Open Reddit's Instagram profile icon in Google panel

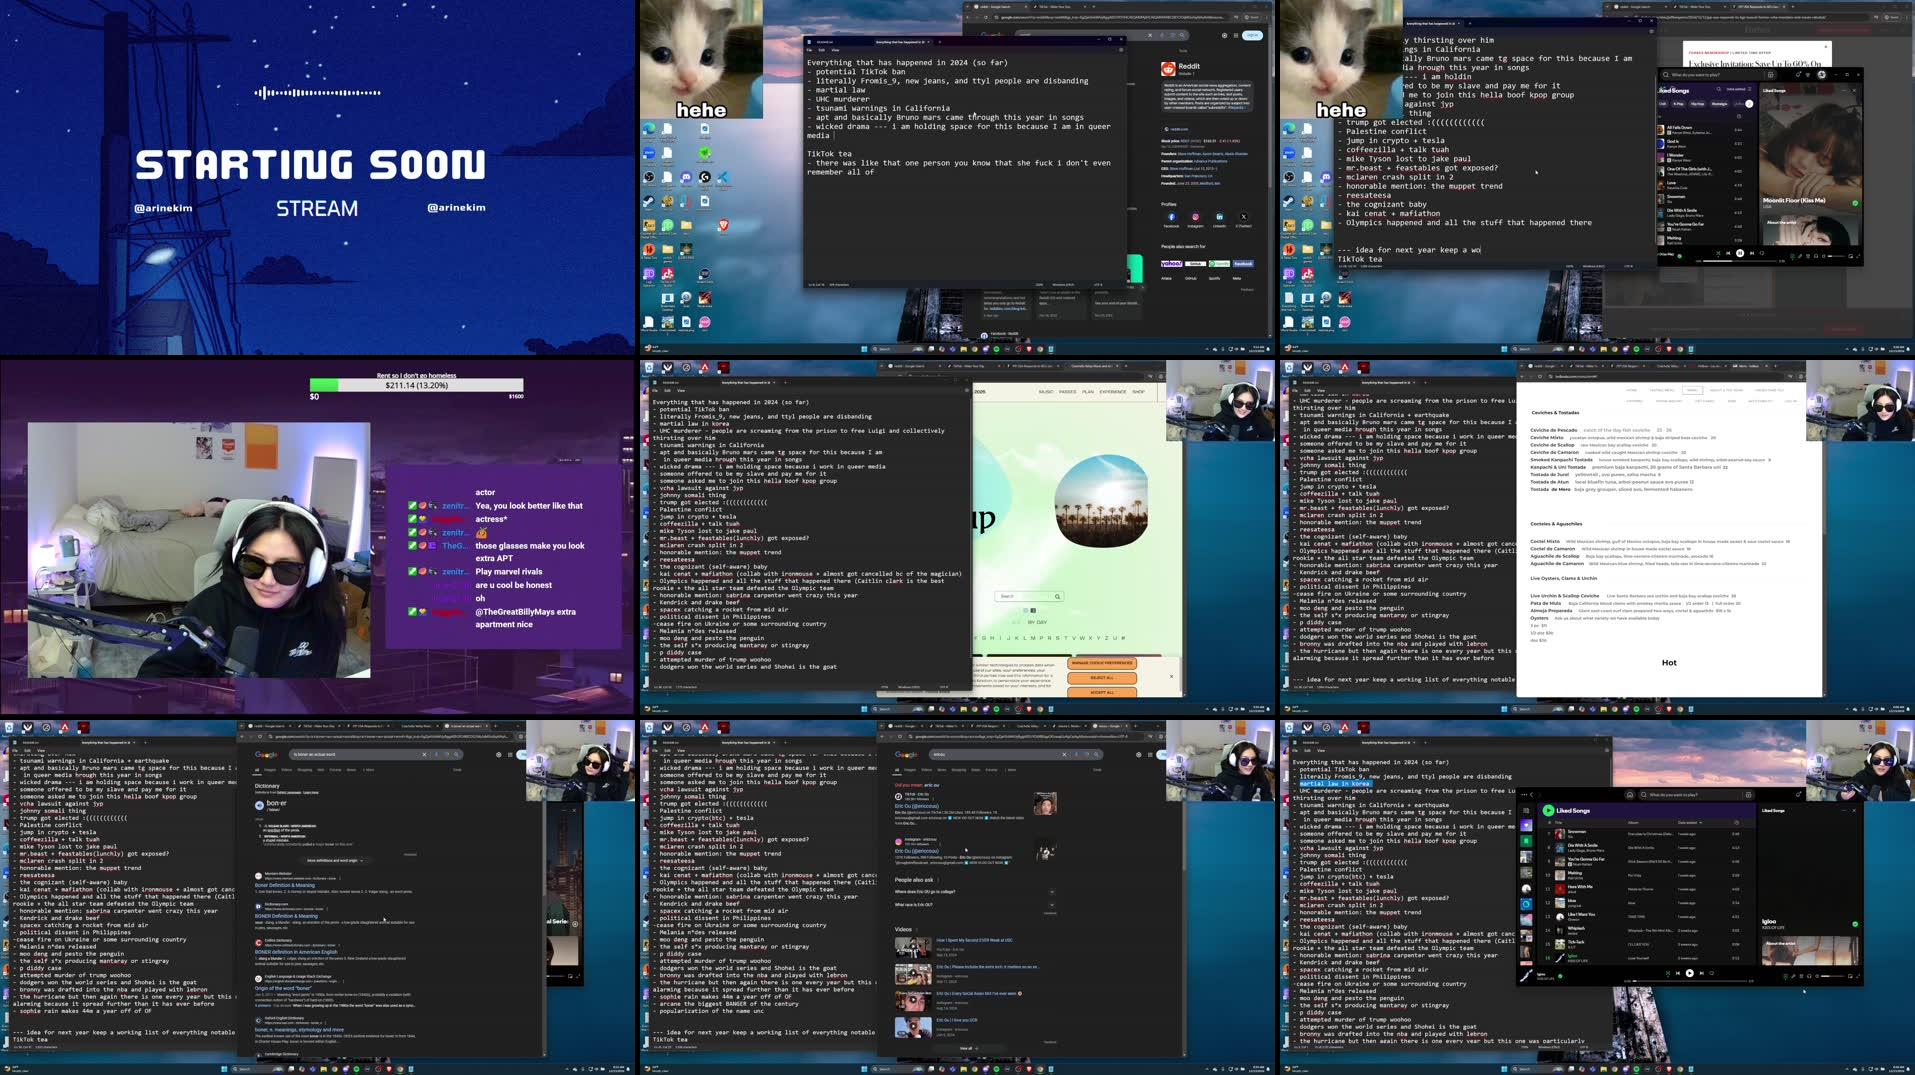pos(1195,216)
